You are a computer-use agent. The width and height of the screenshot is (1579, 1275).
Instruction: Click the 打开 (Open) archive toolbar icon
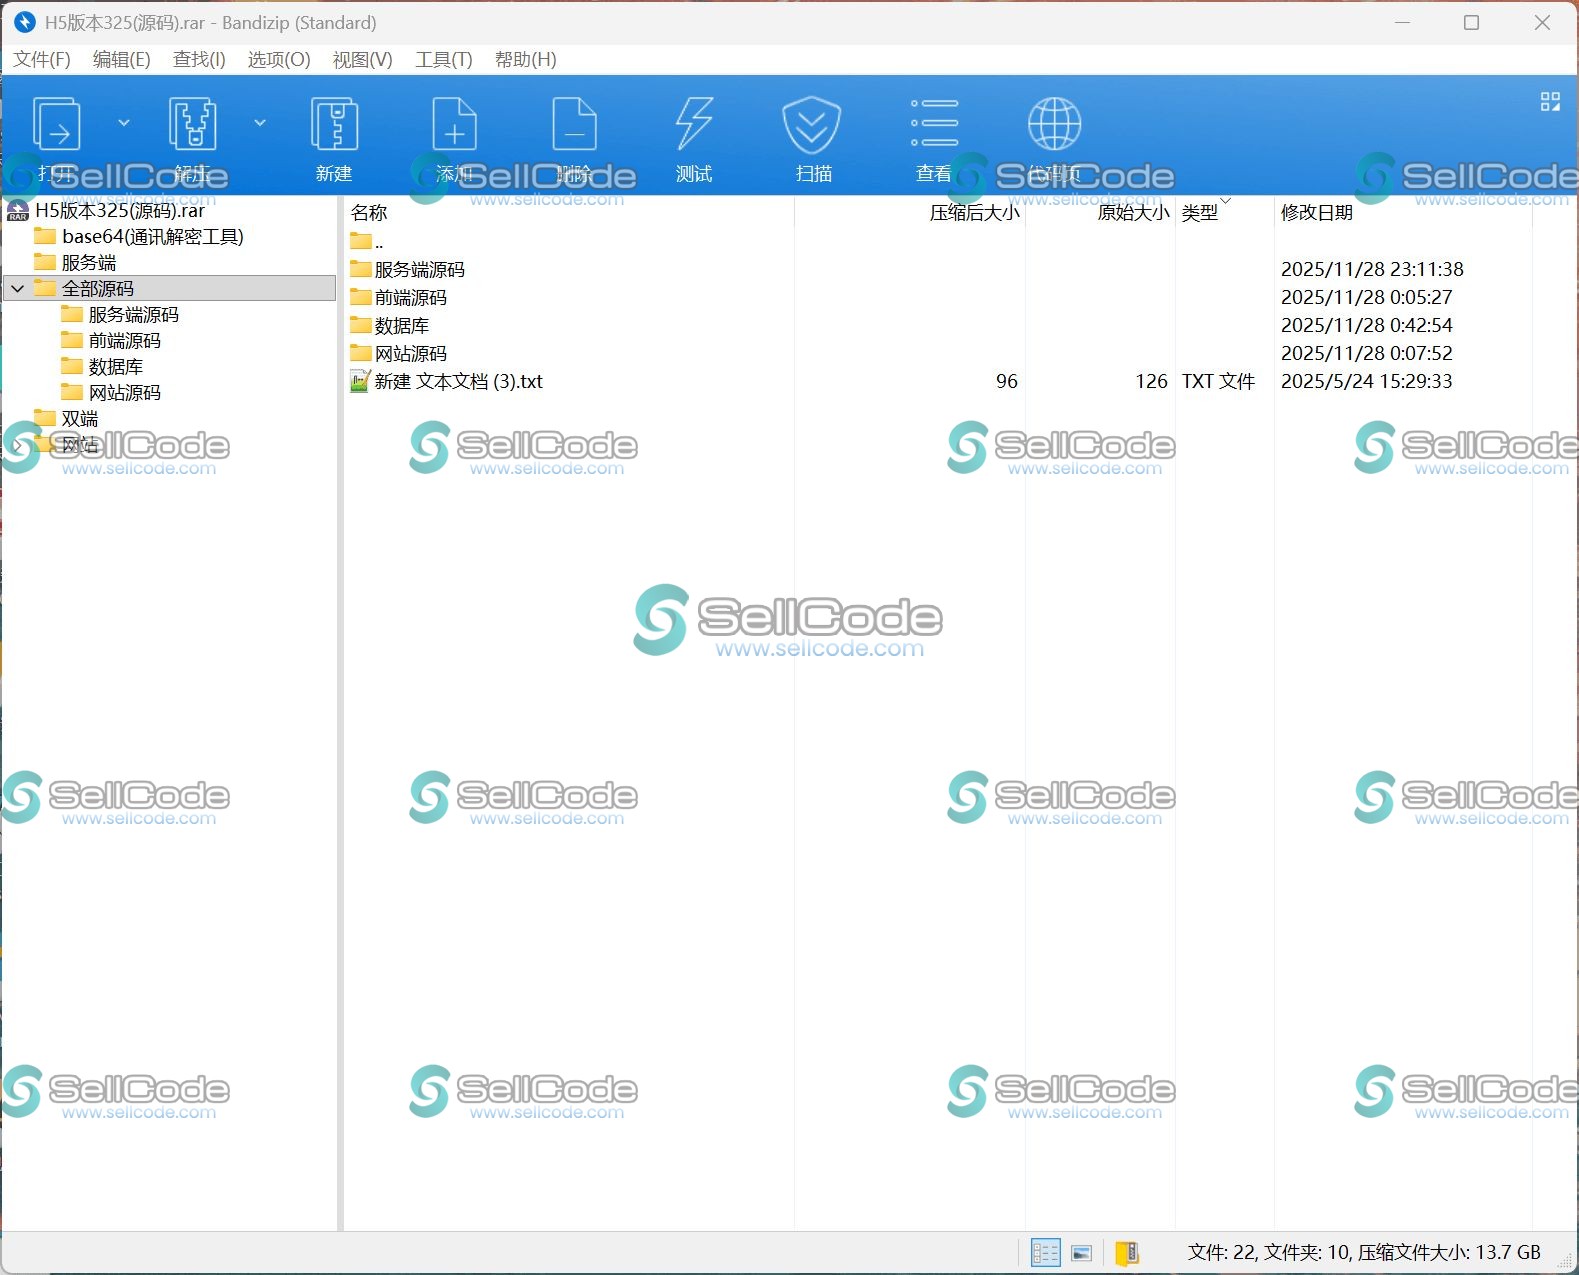[x=57, y=127]
